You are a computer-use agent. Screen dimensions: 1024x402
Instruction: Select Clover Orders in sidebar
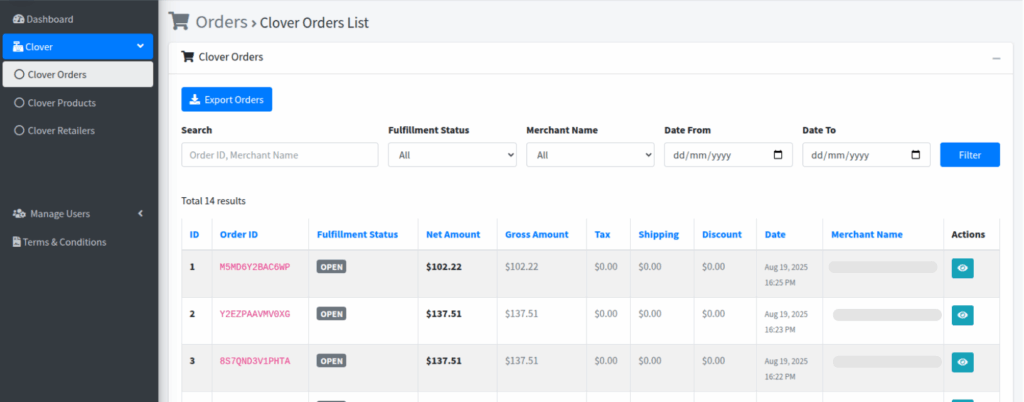(x=78, y=74)
